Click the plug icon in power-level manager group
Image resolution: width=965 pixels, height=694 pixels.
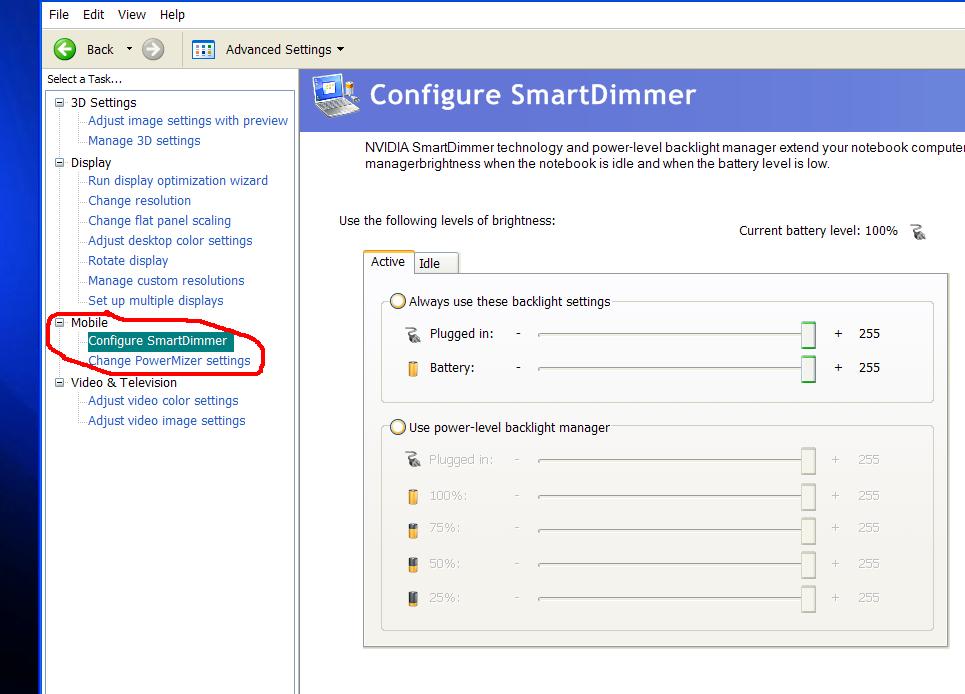point(413,460)
